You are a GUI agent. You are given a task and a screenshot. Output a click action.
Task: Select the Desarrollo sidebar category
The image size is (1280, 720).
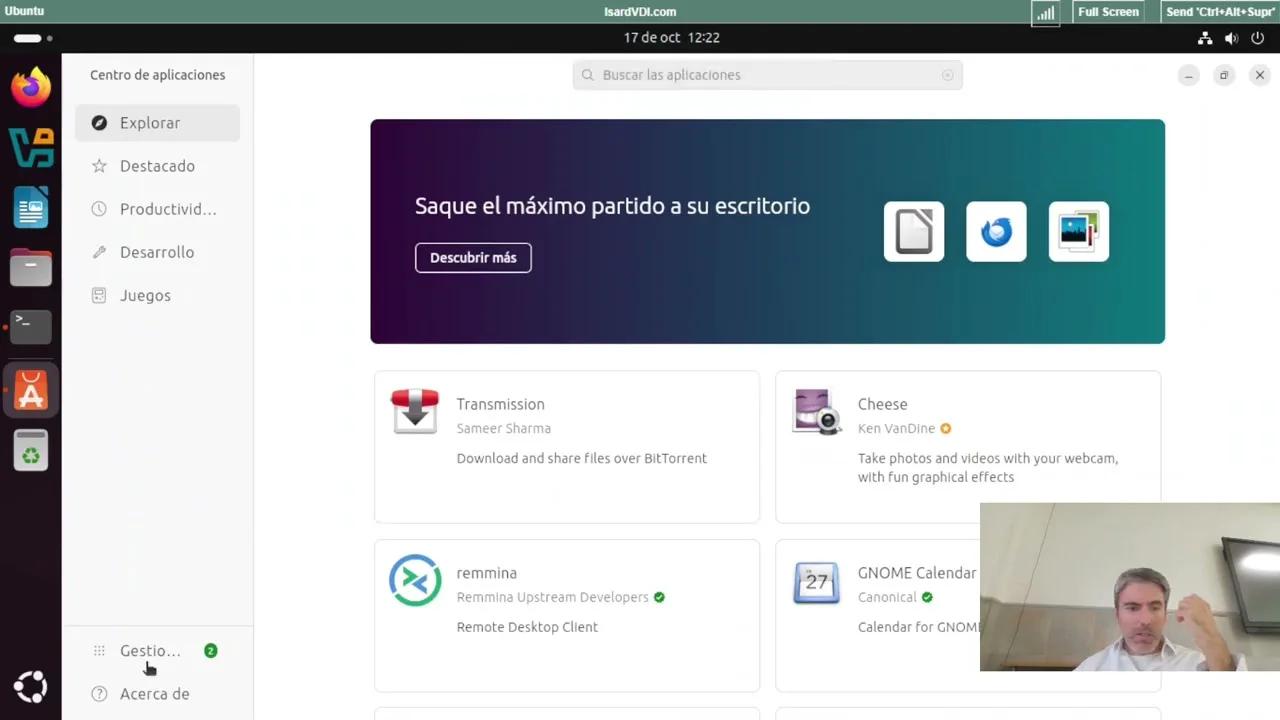pyautogui.click(x=157, y=252)
